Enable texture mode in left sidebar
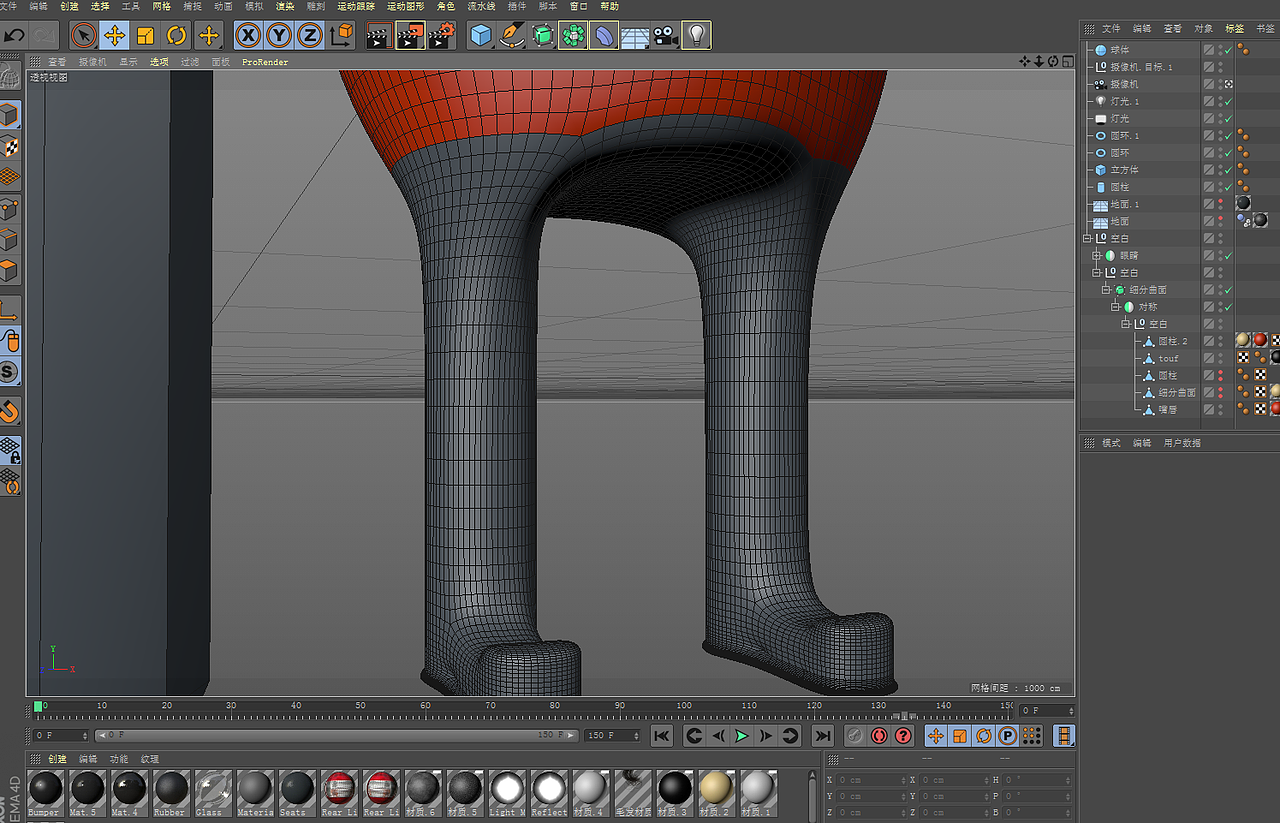The height and width of the screenshot is (823, 1280). (10, 147)
